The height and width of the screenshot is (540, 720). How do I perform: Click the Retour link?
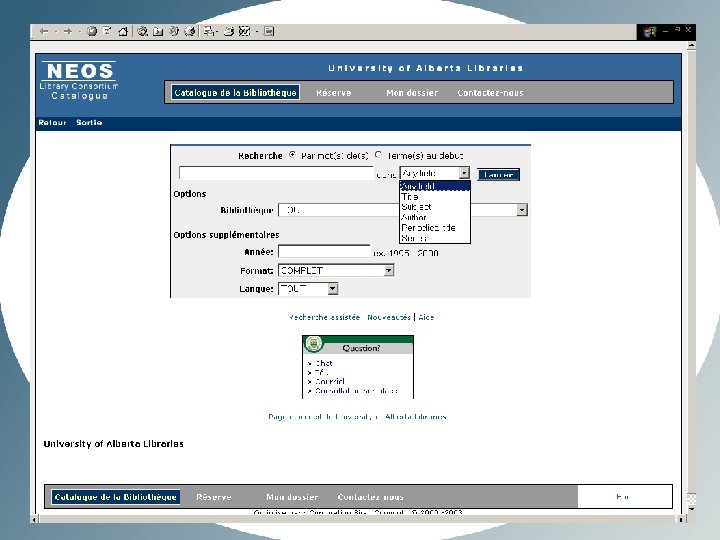(x=52, y=123)
